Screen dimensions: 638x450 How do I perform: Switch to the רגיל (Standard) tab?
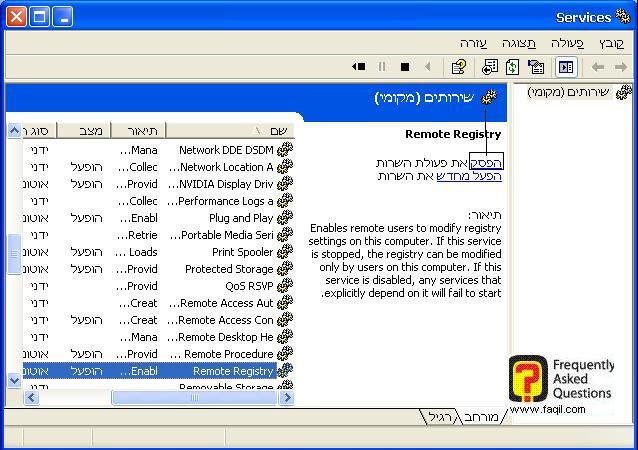click(x=440, y=416)
